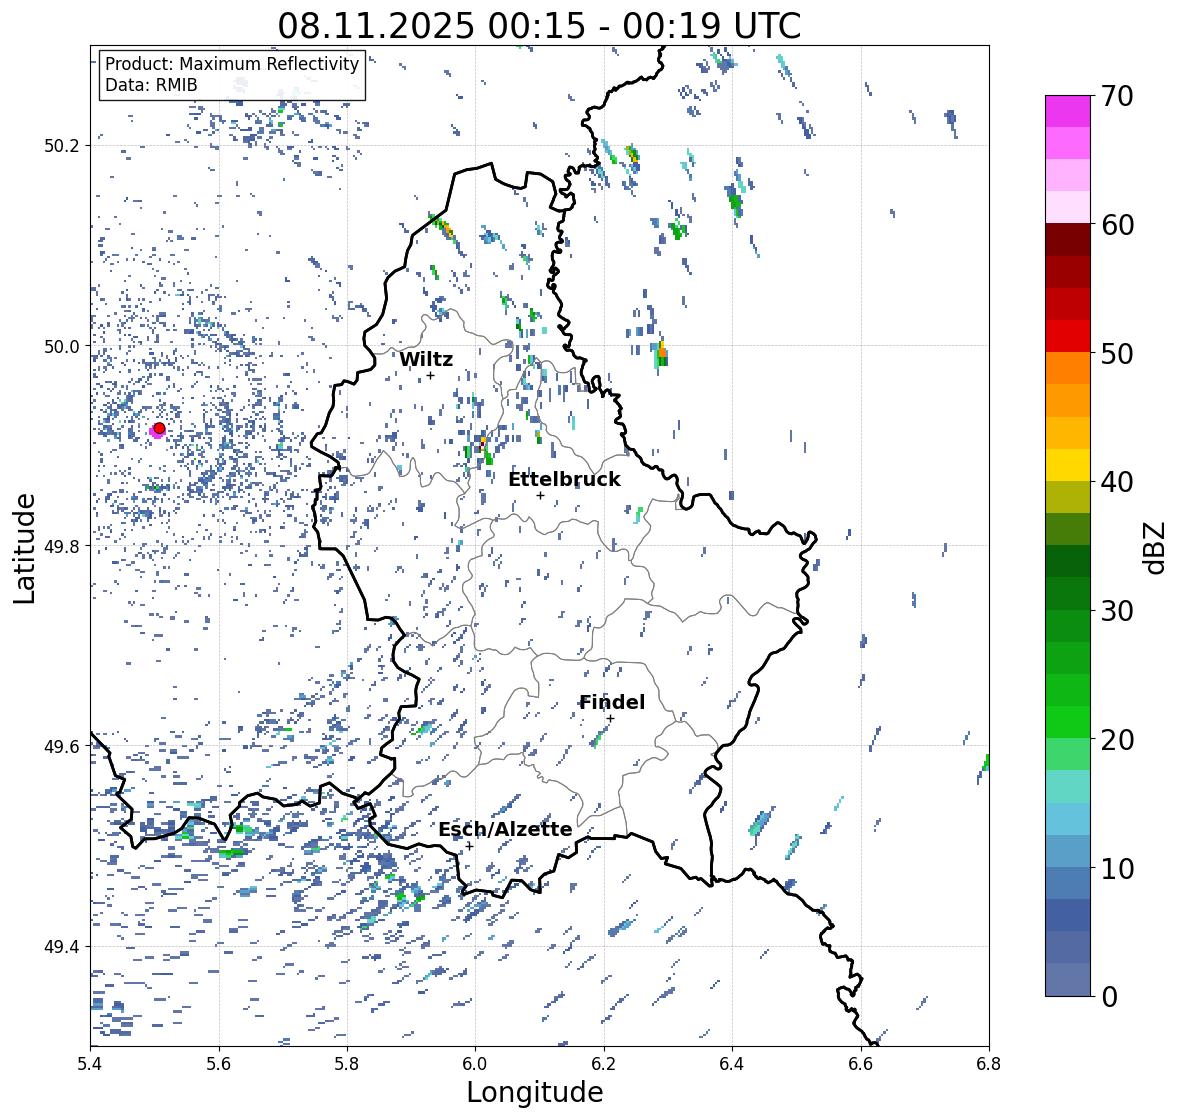Click the 70 value on colorbar

coord(1117,96)
